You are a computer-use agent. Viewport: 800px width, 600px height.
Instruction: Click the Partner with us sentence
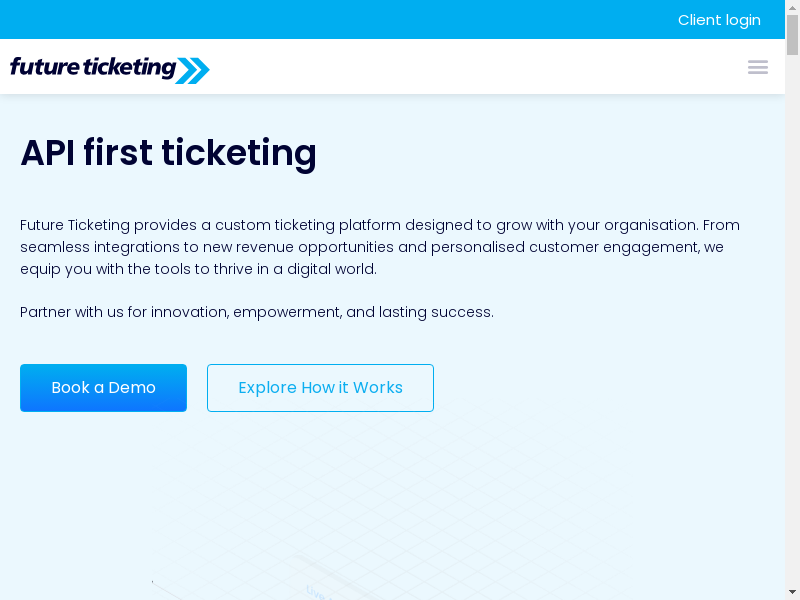click(x=257, y=312)
